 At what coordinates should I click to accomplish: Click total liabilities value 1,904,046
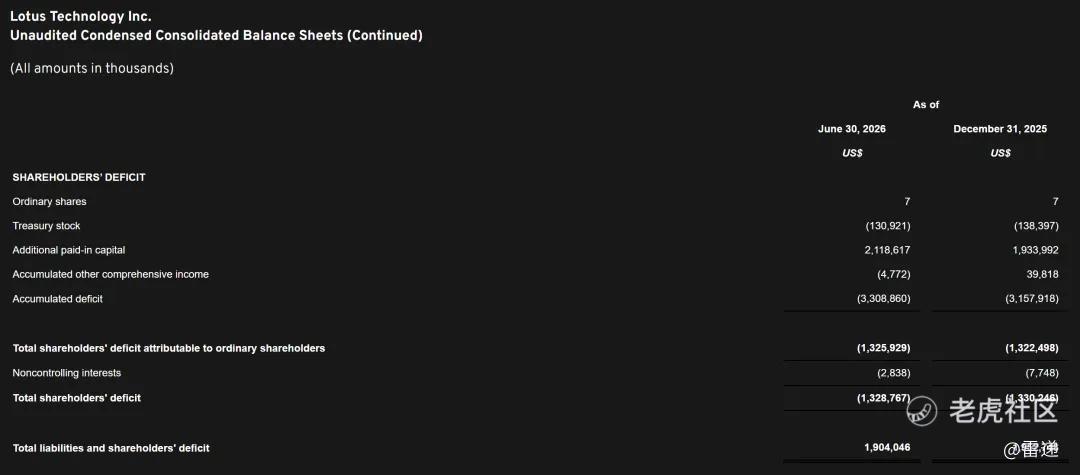pos(887,447)
